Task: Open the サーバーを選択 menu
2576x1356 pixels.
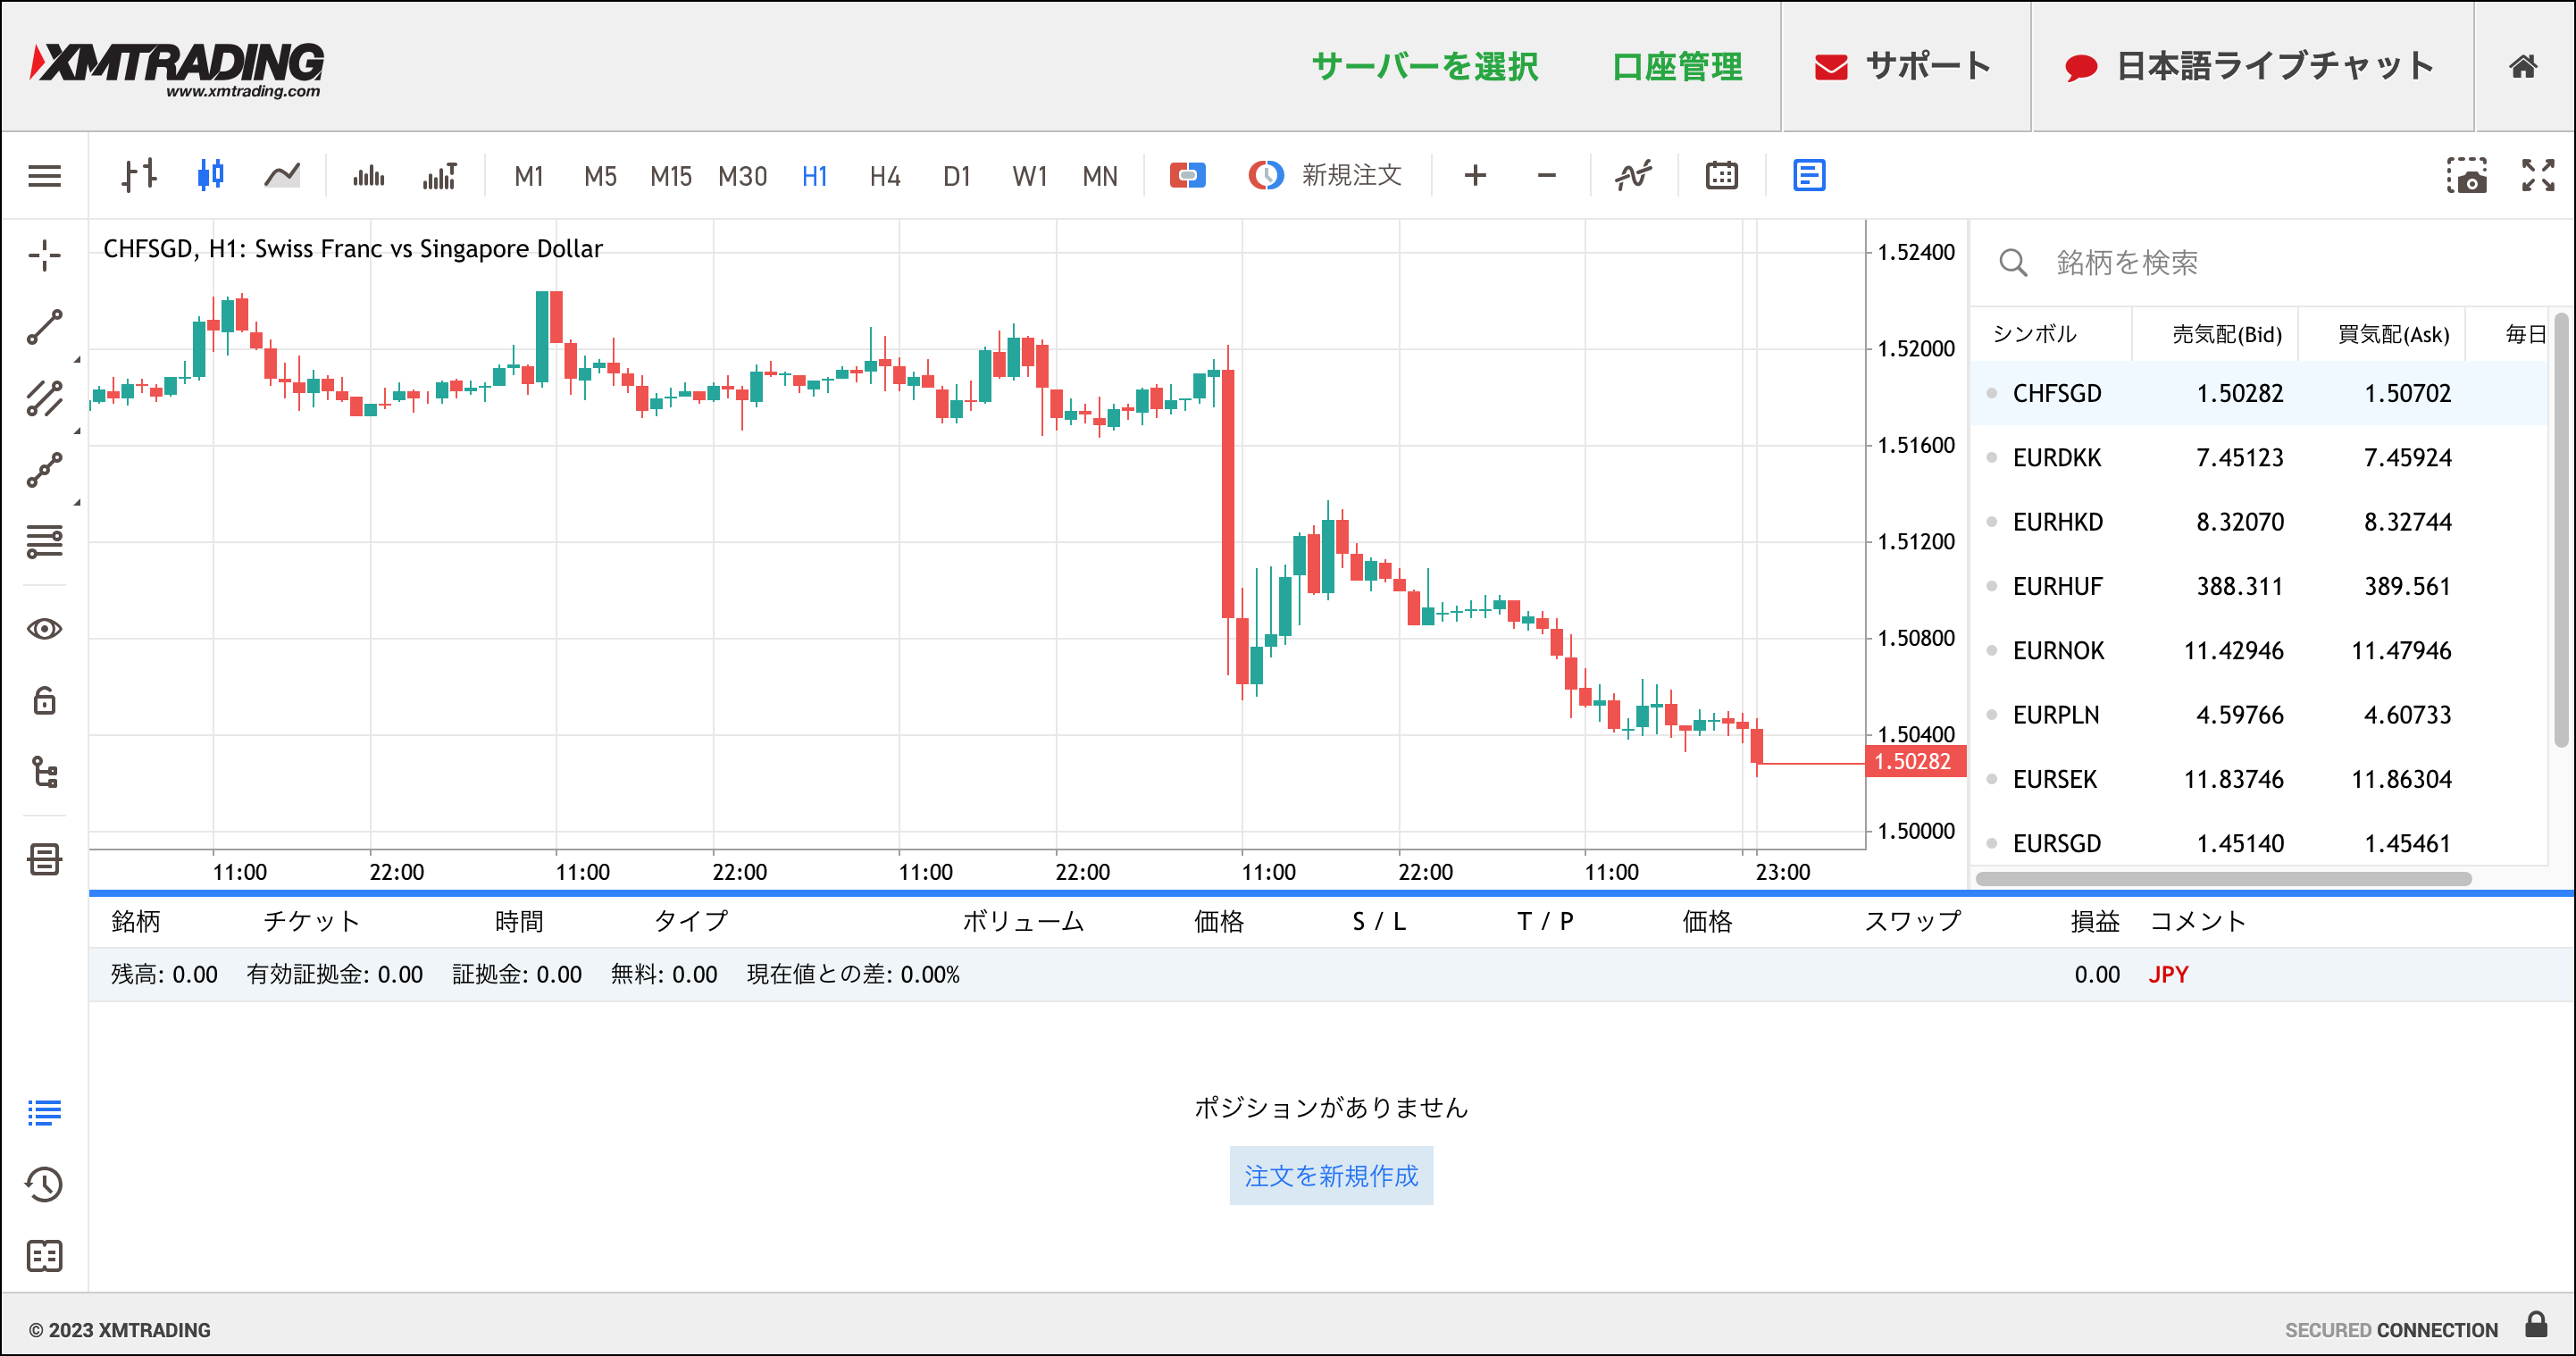Action: tap(1424, 67)
